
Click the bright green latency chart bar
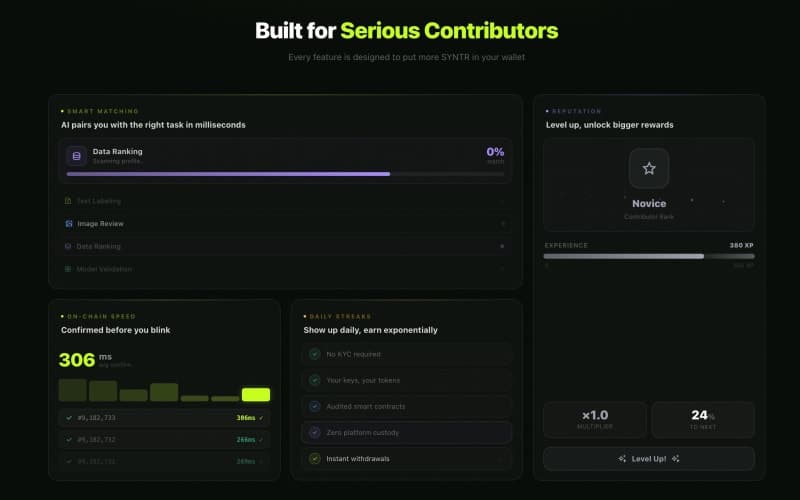[x=256, y=395]
